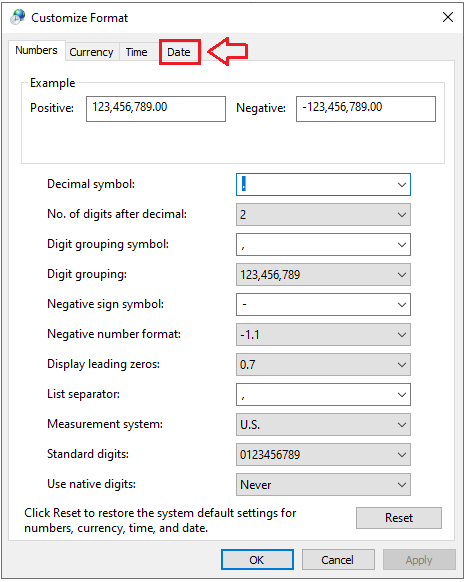The height and width of the screenshot is (582, 466).
Task: Select the Time tab
Action: point(136,52)
